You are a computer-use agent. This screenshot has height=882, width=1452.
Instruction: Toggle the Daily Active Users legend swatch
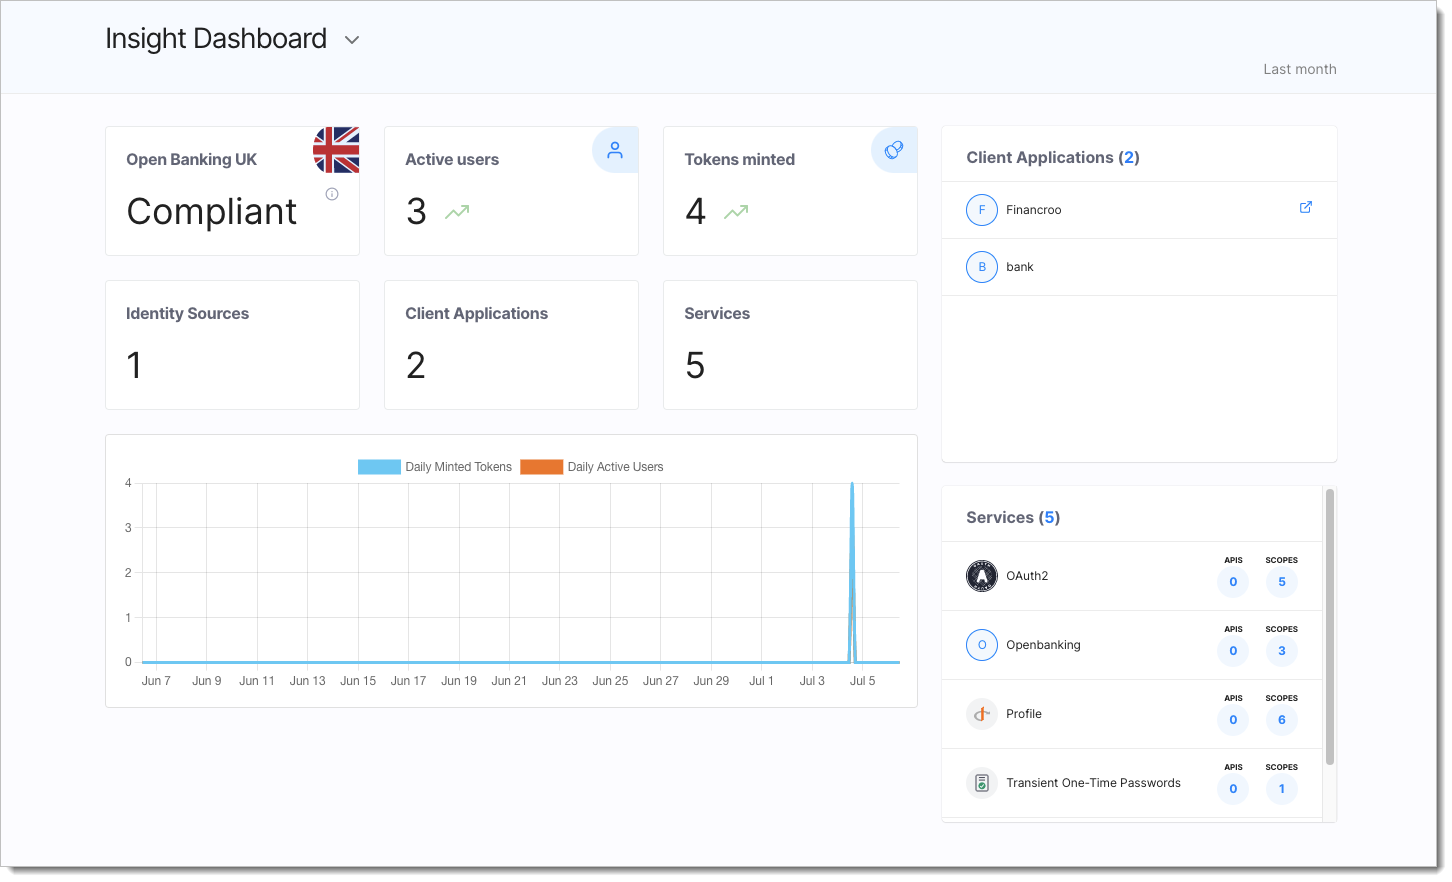pyautogui.click(x=541, y=467)
